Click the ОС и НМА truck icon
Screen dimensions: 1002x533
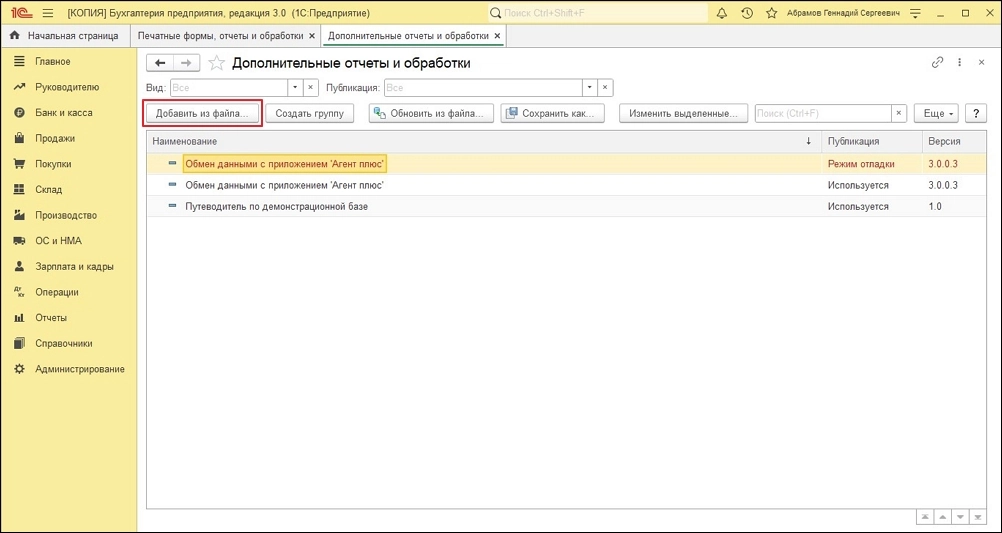pyautogui.click(x=19, y=241)
